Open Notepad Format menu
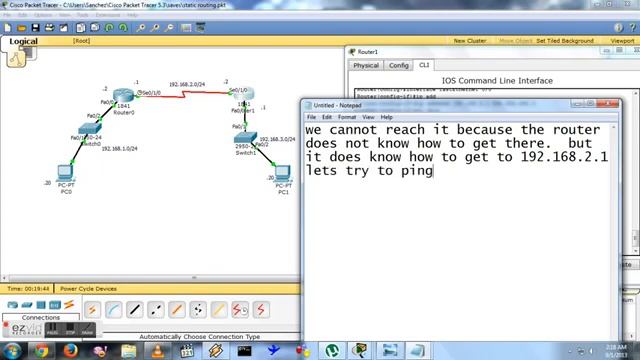 click(347, 117)
